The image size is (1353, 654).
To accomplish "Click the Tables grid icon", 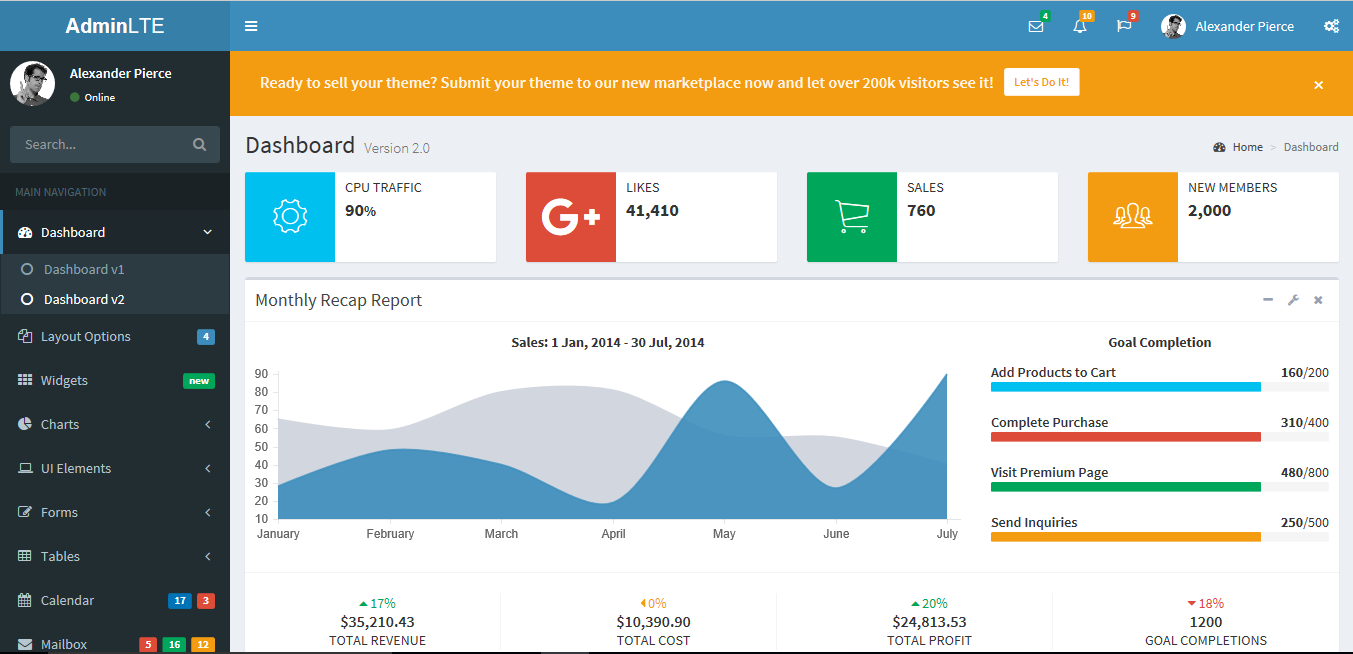I will coord(25,556).
